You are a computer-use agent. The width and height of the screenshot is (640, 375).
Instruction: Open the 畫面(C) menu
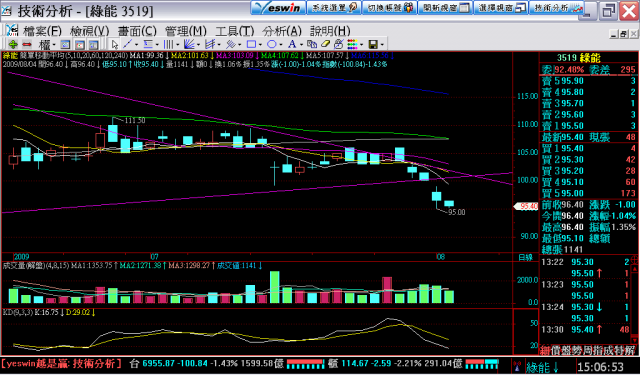pos(137,31)
